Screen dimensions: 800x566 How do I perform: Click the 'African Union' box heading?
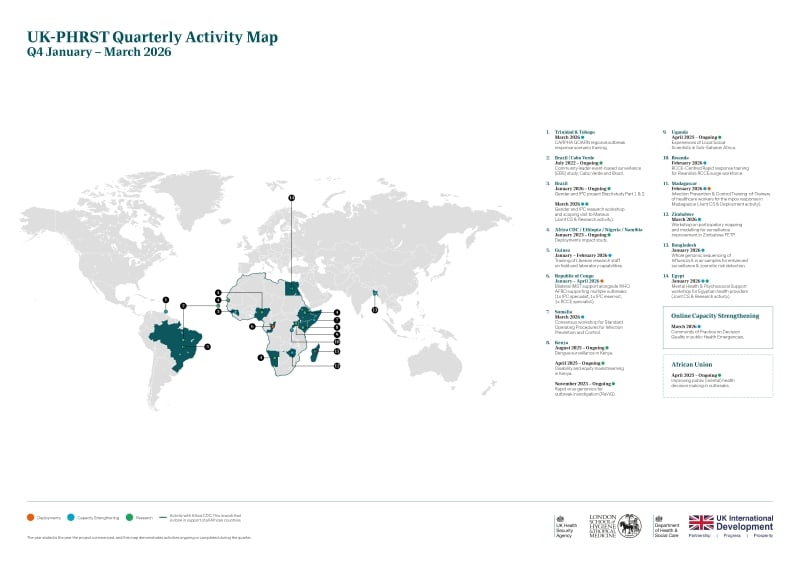[691, 364]
